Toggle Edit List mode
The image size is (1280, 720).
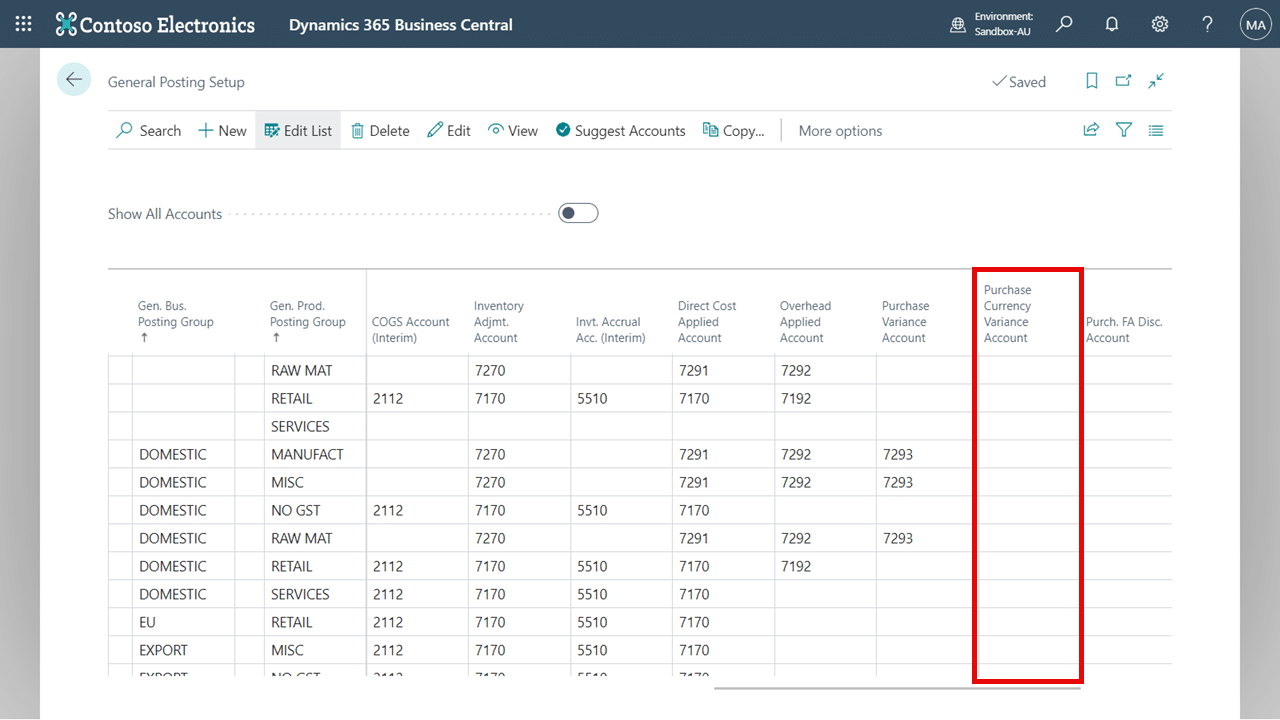pyautogui.click(x=298, y=130)
